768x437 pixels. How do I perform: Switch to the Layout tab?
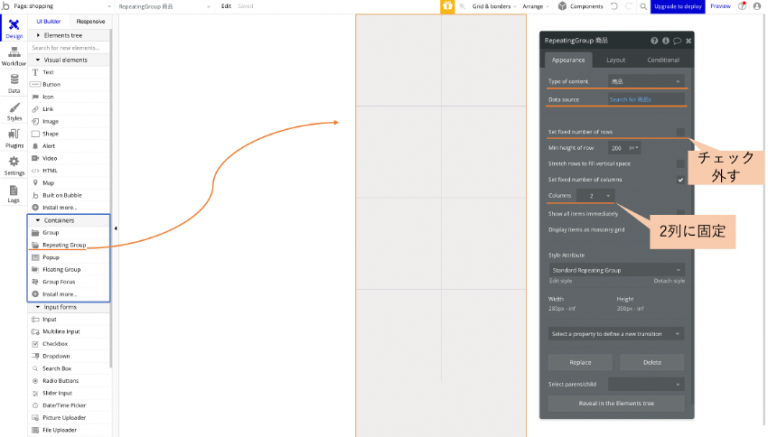pos(616,60)
